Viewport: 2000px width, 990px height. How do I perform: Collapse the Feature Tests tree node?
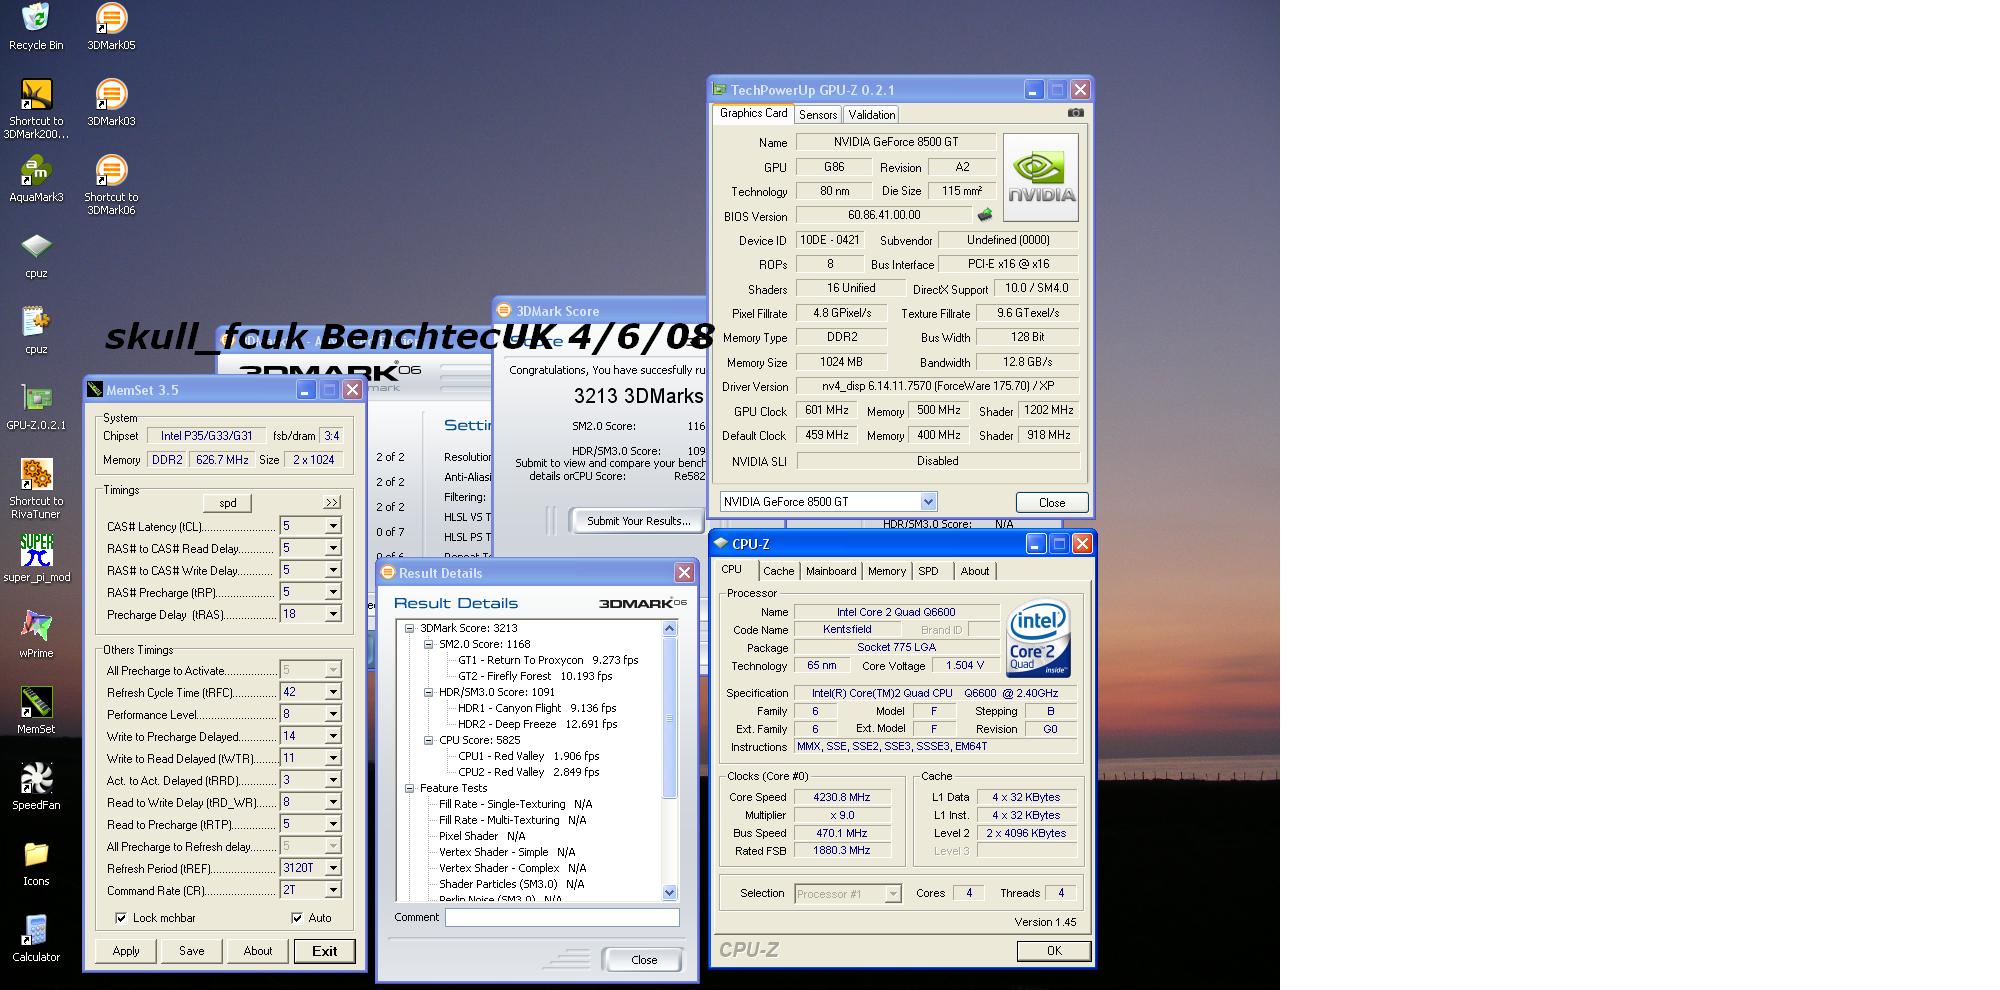click(409, 789)
